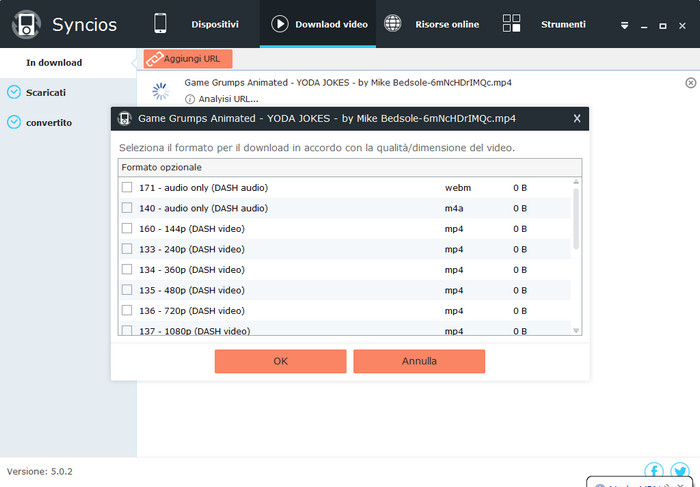Screen dimensions: 700x487
Task: Click the Analyisi URL info icon
Action: point(190,99)
